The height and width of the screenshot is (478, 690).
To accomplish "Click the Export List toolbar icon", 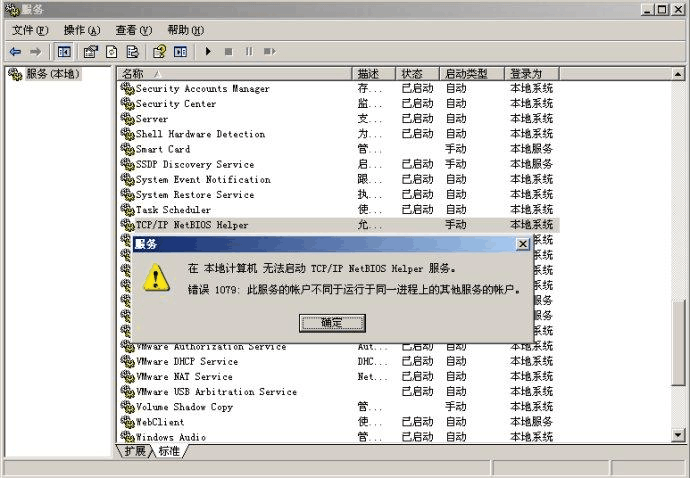I will (x=132, y=51).
